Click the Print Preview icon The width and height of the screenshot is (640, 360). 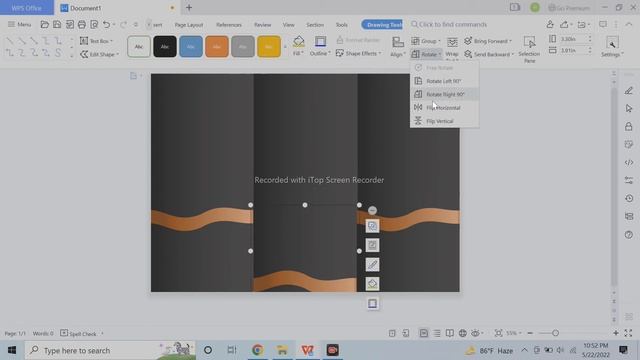point(94,24)
